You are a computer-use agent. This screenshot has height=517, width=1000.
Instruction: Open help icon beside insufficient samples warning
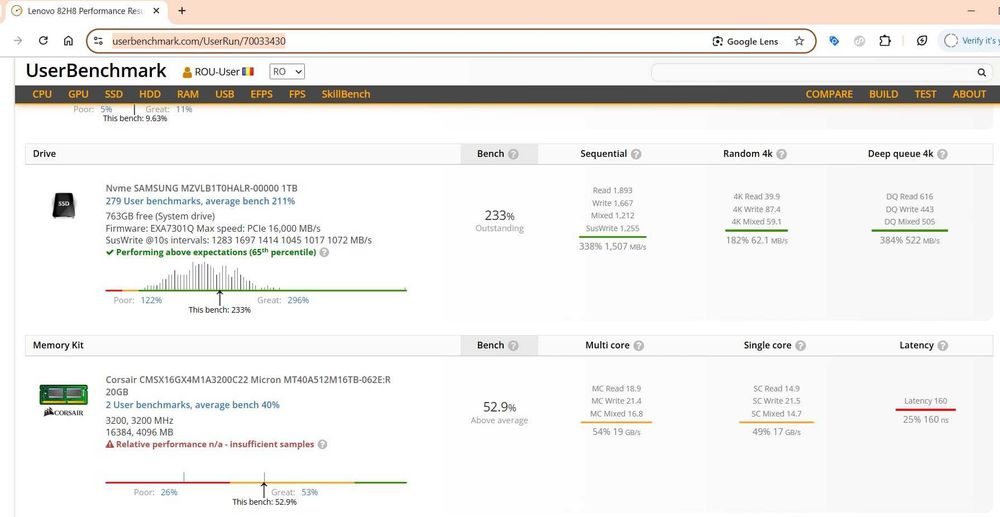coord(323,444)
